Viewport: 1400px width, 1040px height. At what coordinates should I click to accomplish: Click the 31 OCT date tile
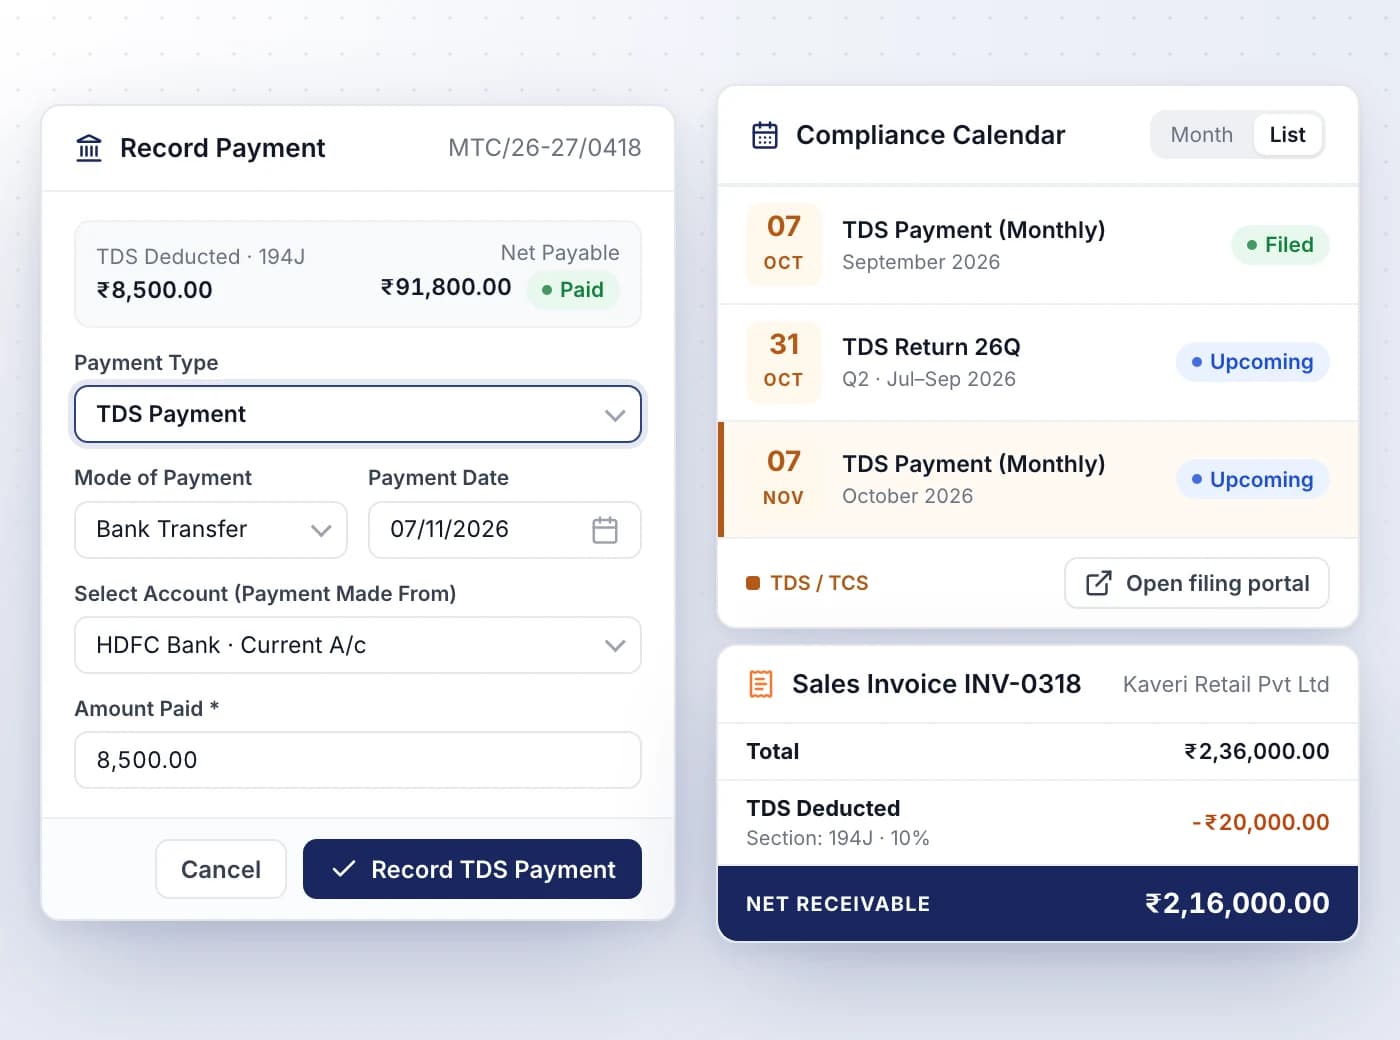pos(784,362)
